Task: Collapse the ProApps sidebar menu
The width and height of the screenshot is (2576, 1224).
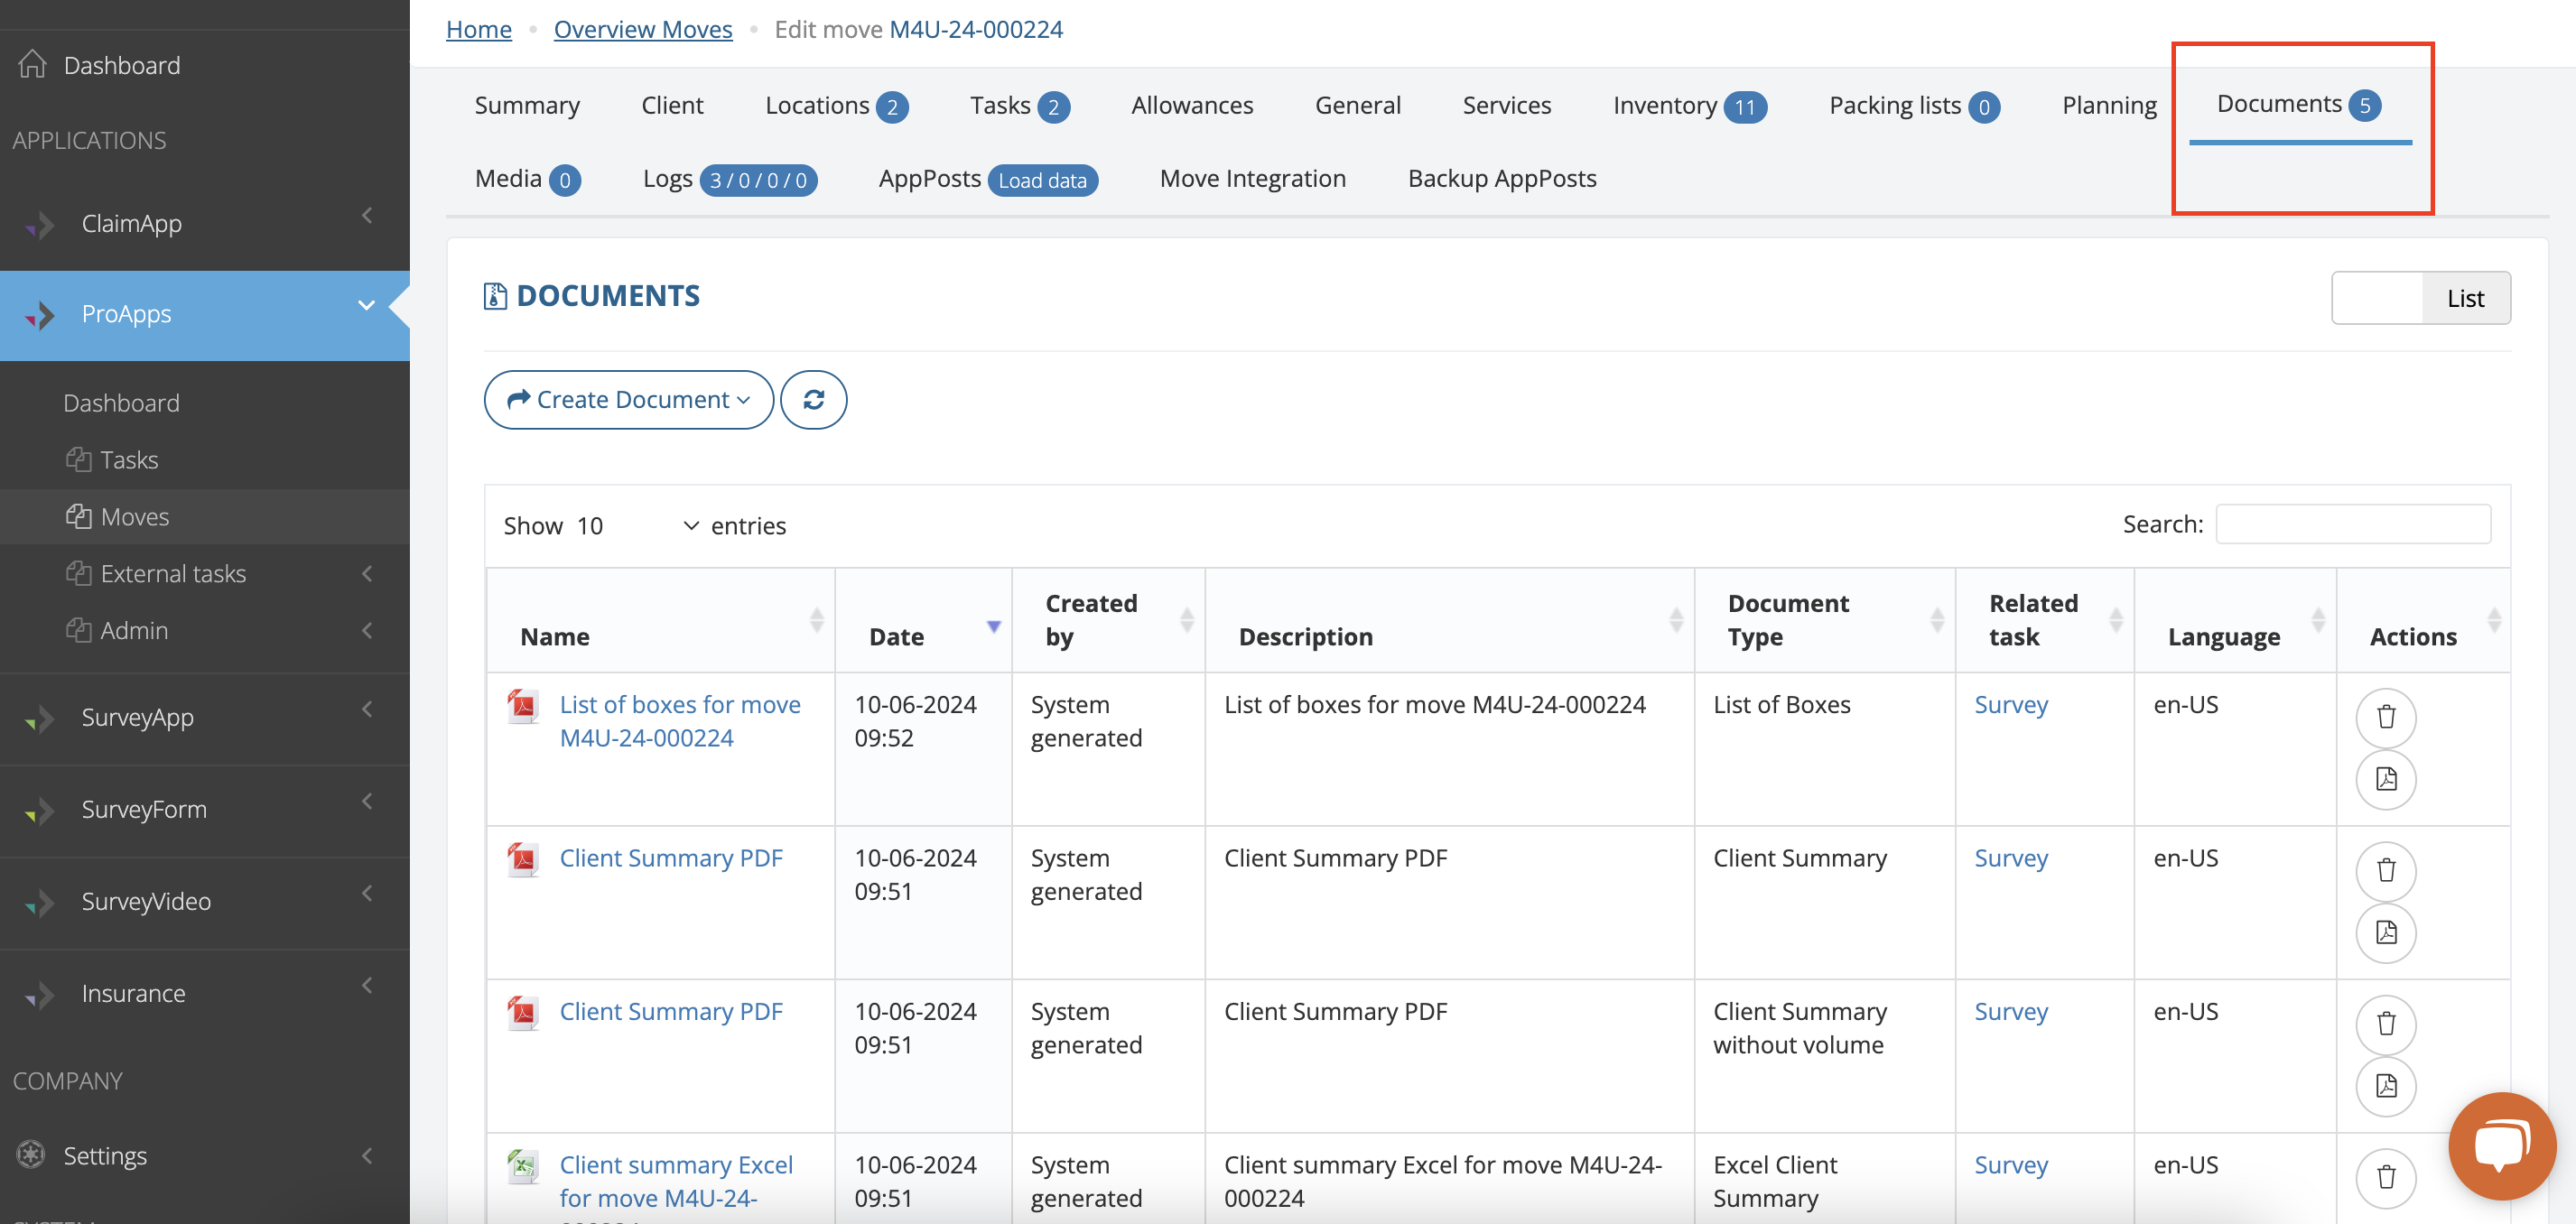Action: [x=367, y=305]
